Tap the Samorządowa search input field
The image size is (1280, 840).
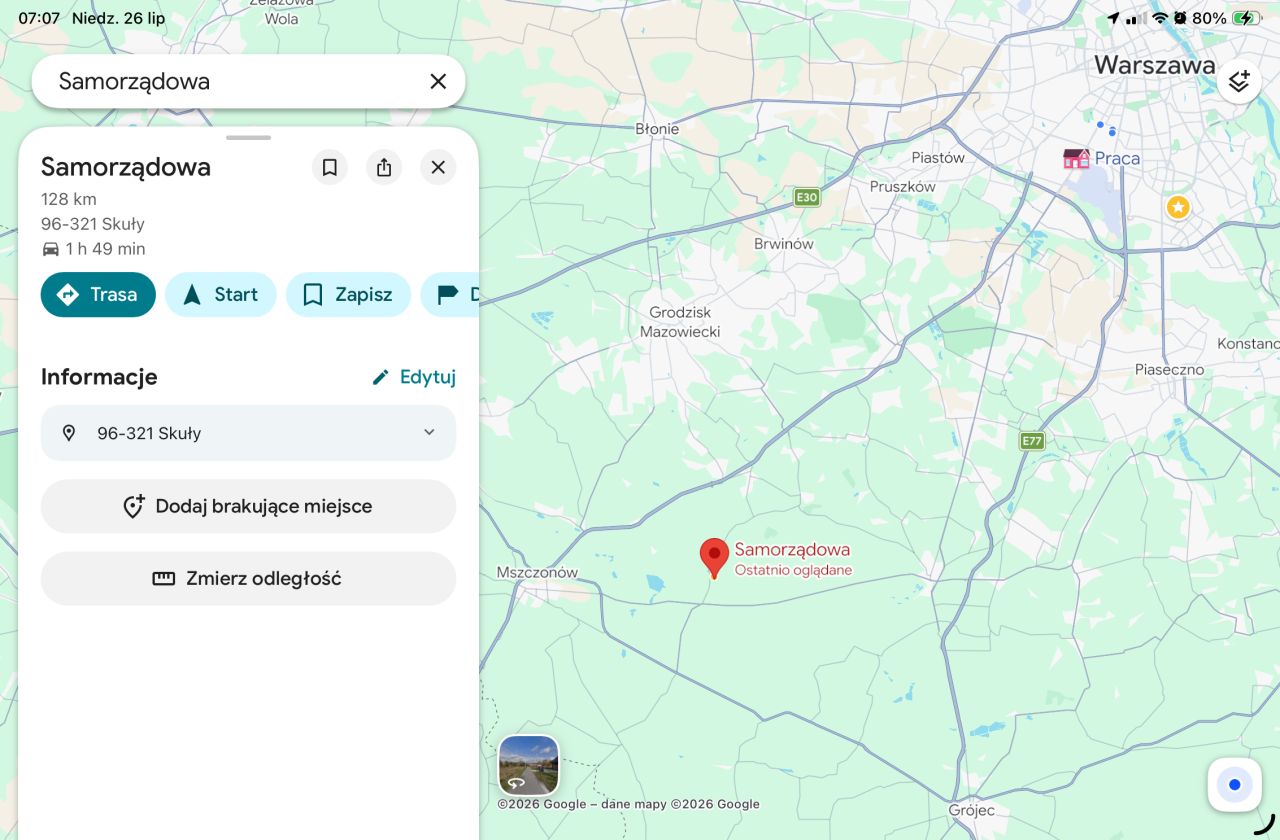[x=248, y=81]
